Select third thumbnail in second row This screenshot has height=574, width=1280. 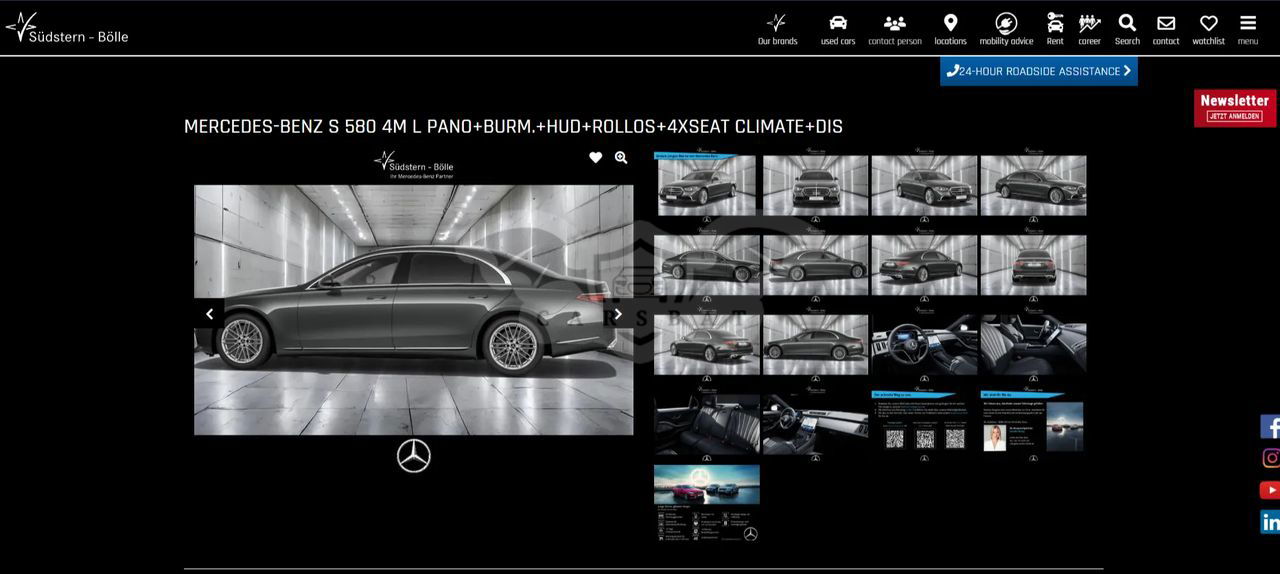pos(924,266)
